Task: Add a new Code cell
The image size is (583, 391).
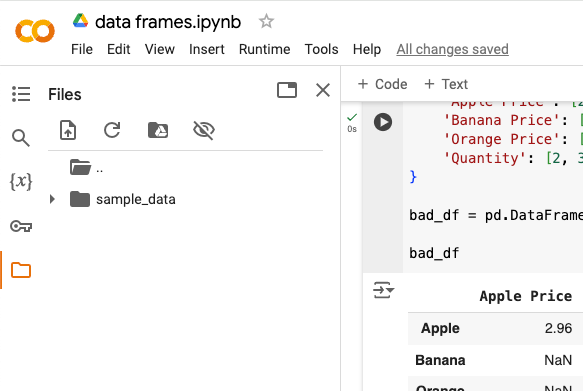Action: tap(382, 84)
